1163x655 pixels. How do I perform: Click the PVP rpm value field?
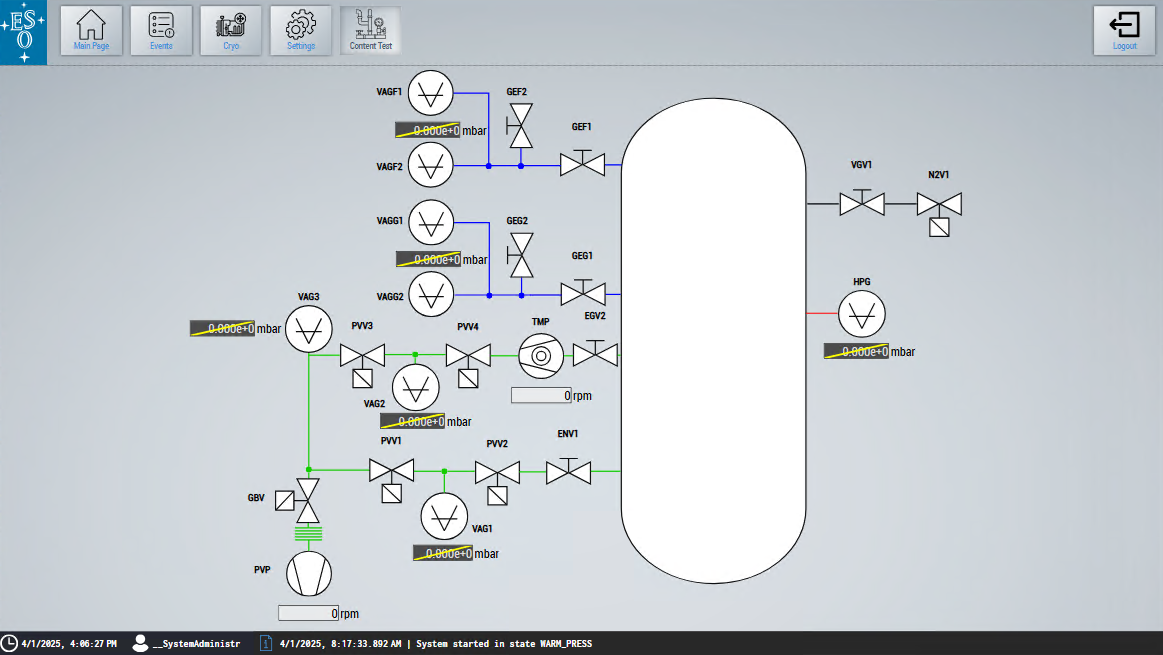point(308,614)
